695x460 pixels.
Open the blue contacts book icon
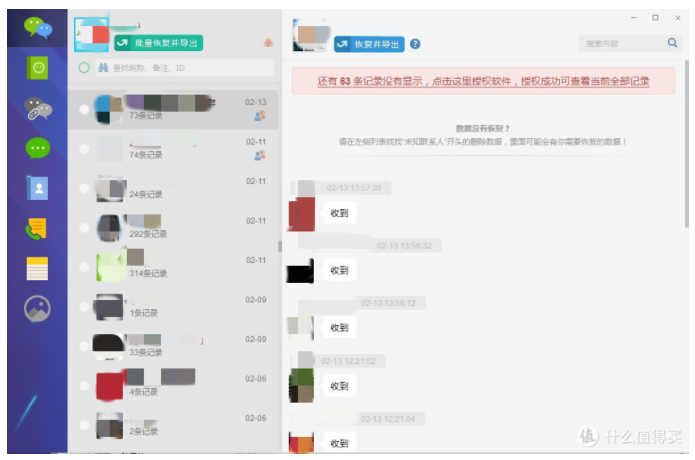pyautogui.click(x=38, y=188)
